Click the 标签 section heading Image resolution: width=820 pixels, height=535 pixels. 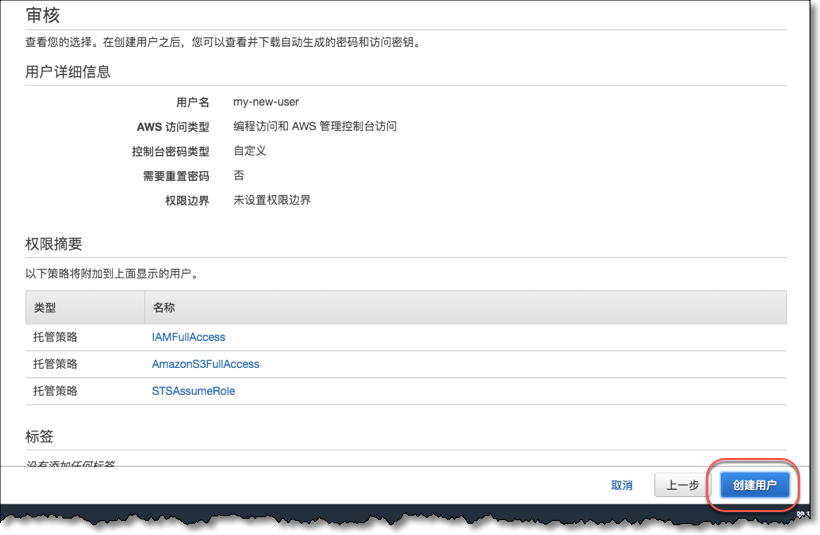point(39,436)
